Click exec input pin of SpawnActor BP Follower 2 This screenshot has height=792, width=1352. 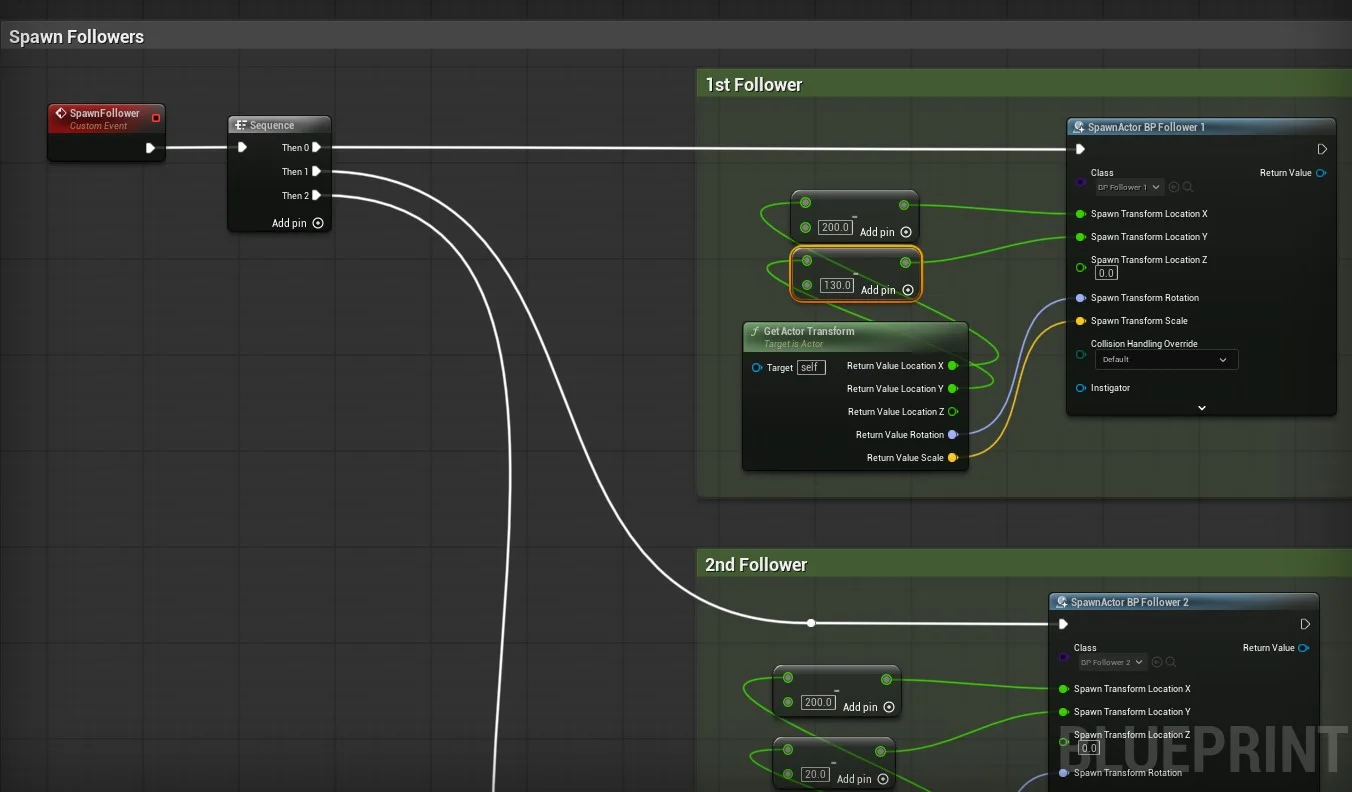[x=1063, y=624]
